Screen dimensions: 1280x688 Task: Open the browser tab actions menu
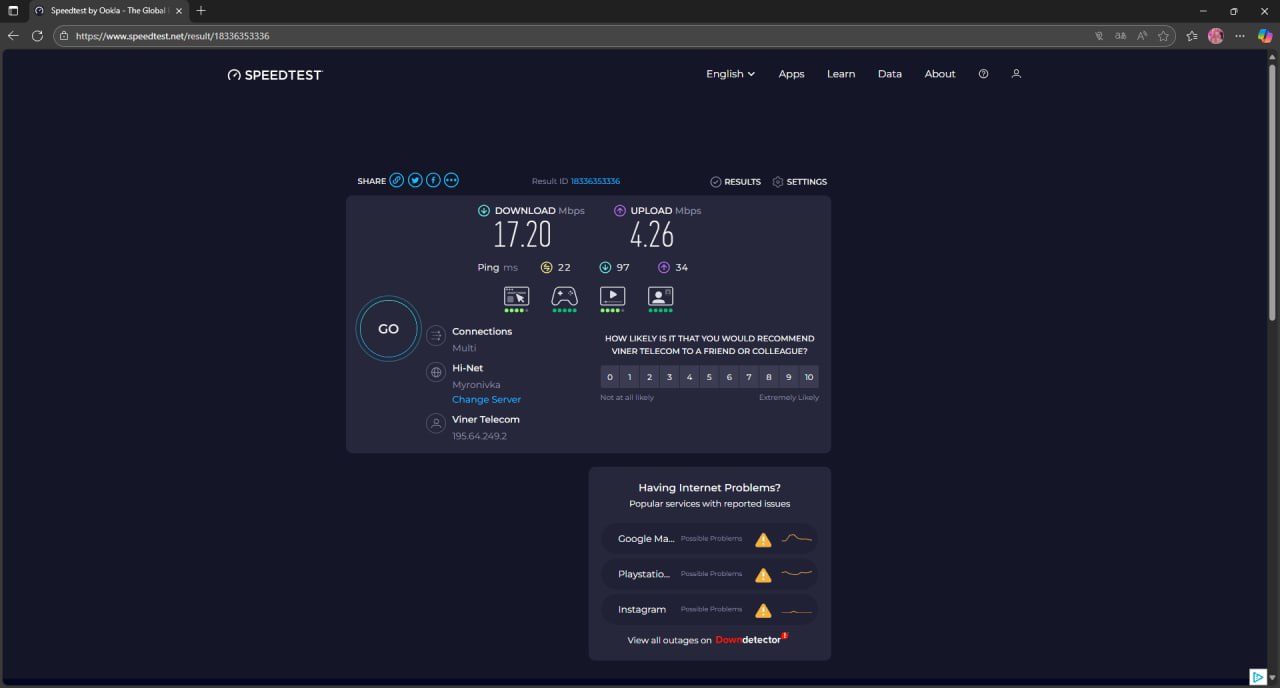pyautogui.click(x=13, y=11)
